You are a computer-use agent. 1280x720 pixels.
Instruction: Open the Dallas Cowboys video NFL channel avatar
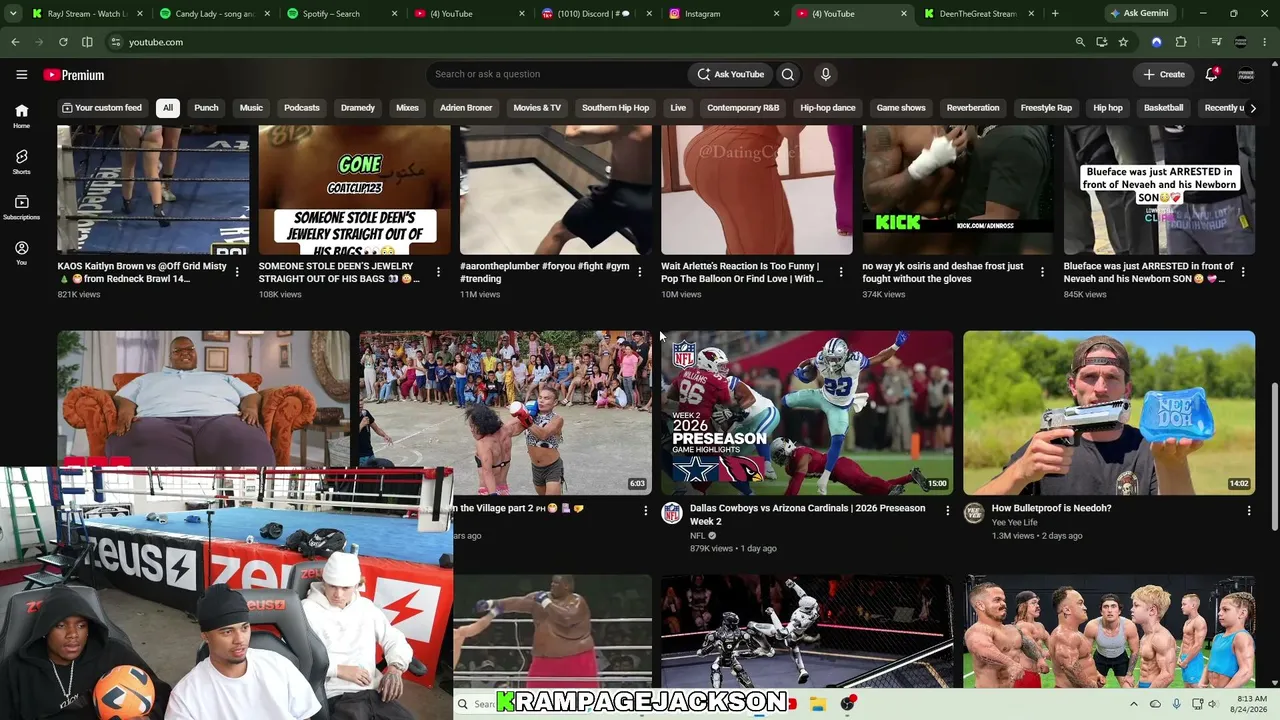point(672,513)
